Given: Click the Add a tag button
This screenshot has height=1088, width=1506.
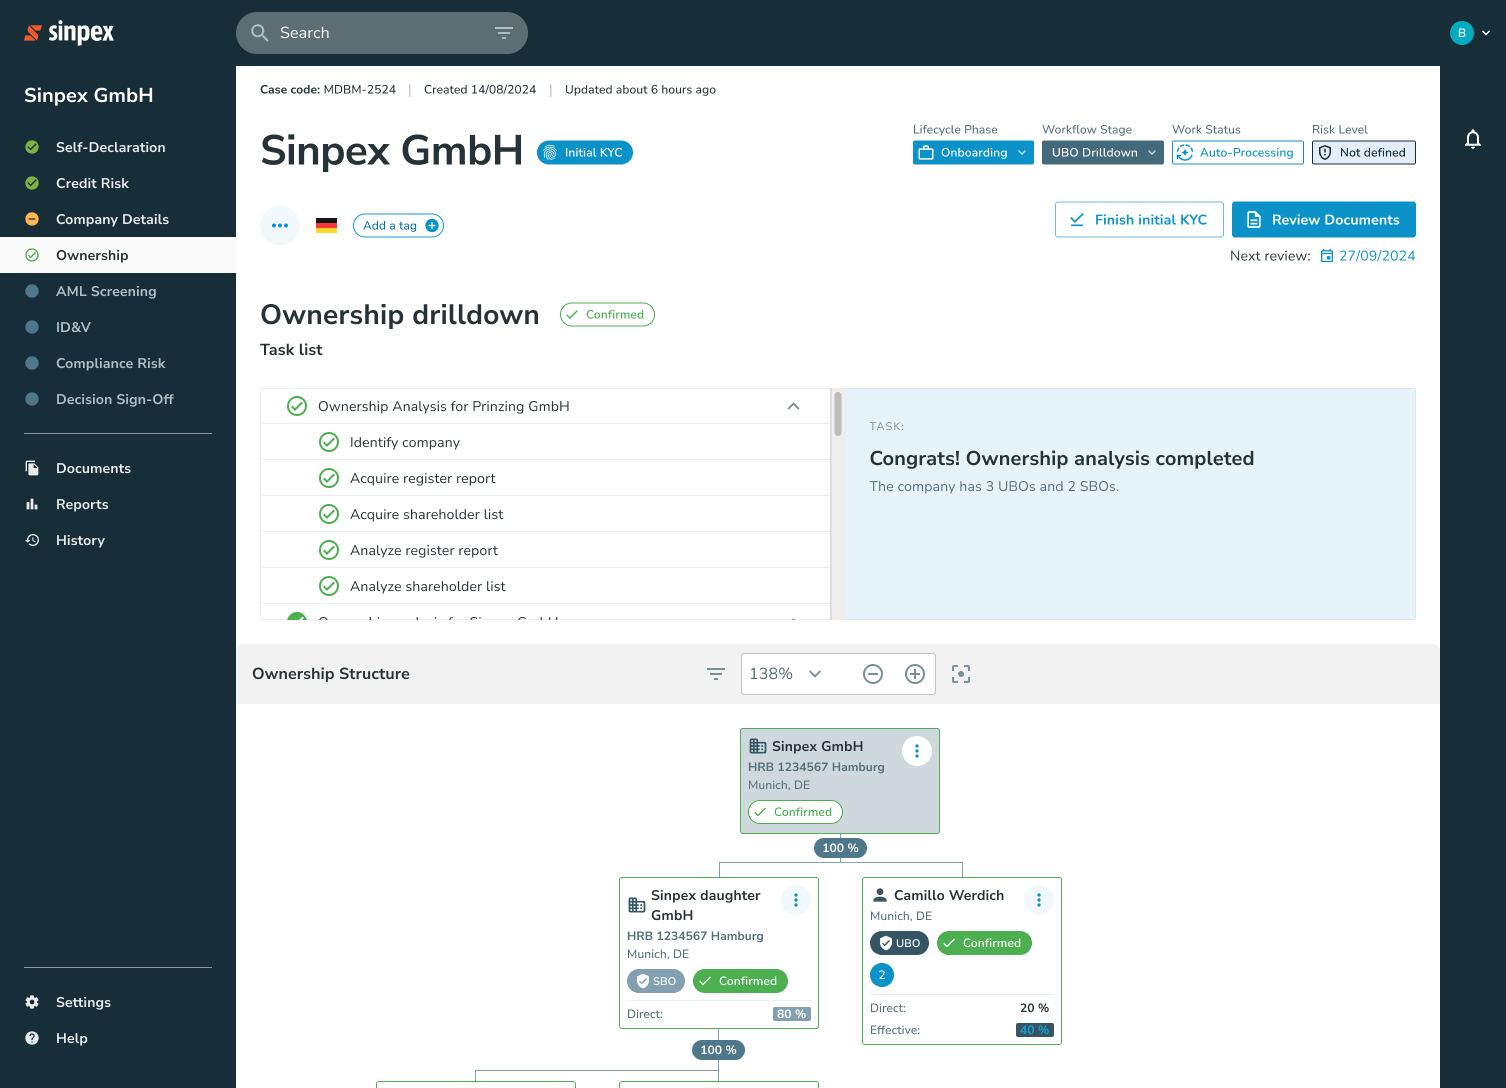Looking at the screenshot, I should tap(398, 226).
